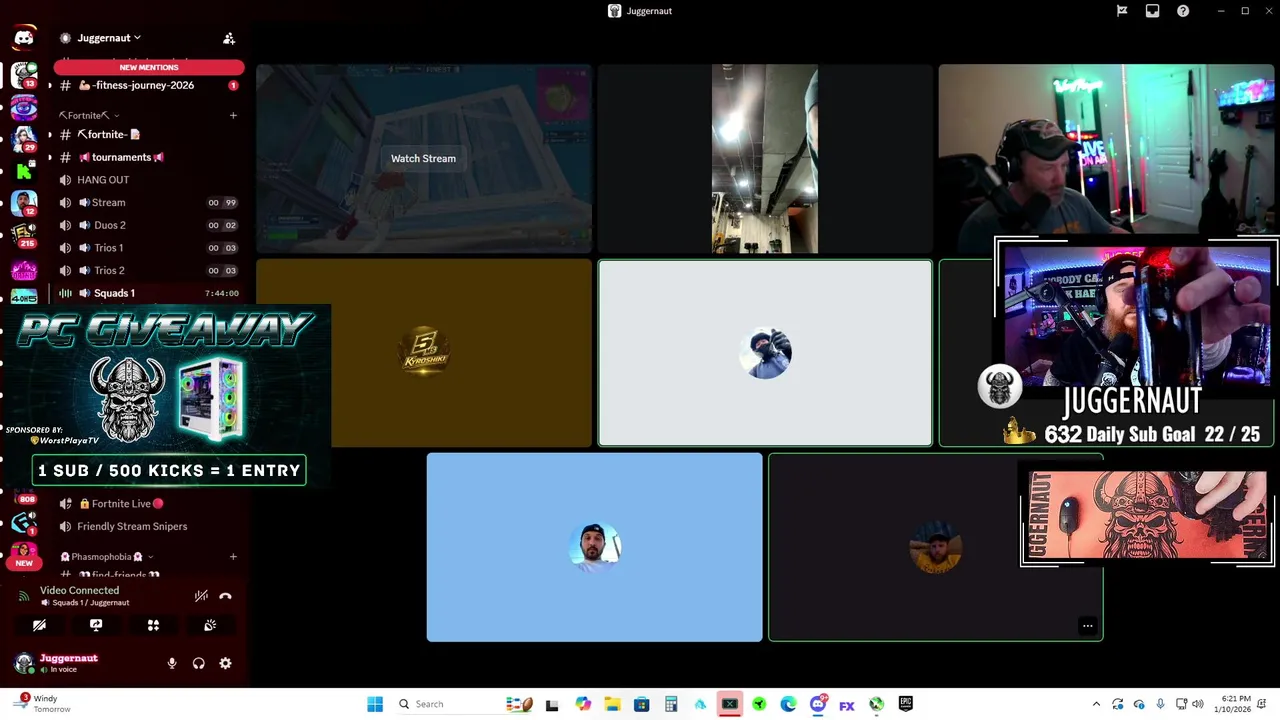The image size is (1280, 720).
Task: Join the Trios 1 voice channel
Action: click(149, 248)
